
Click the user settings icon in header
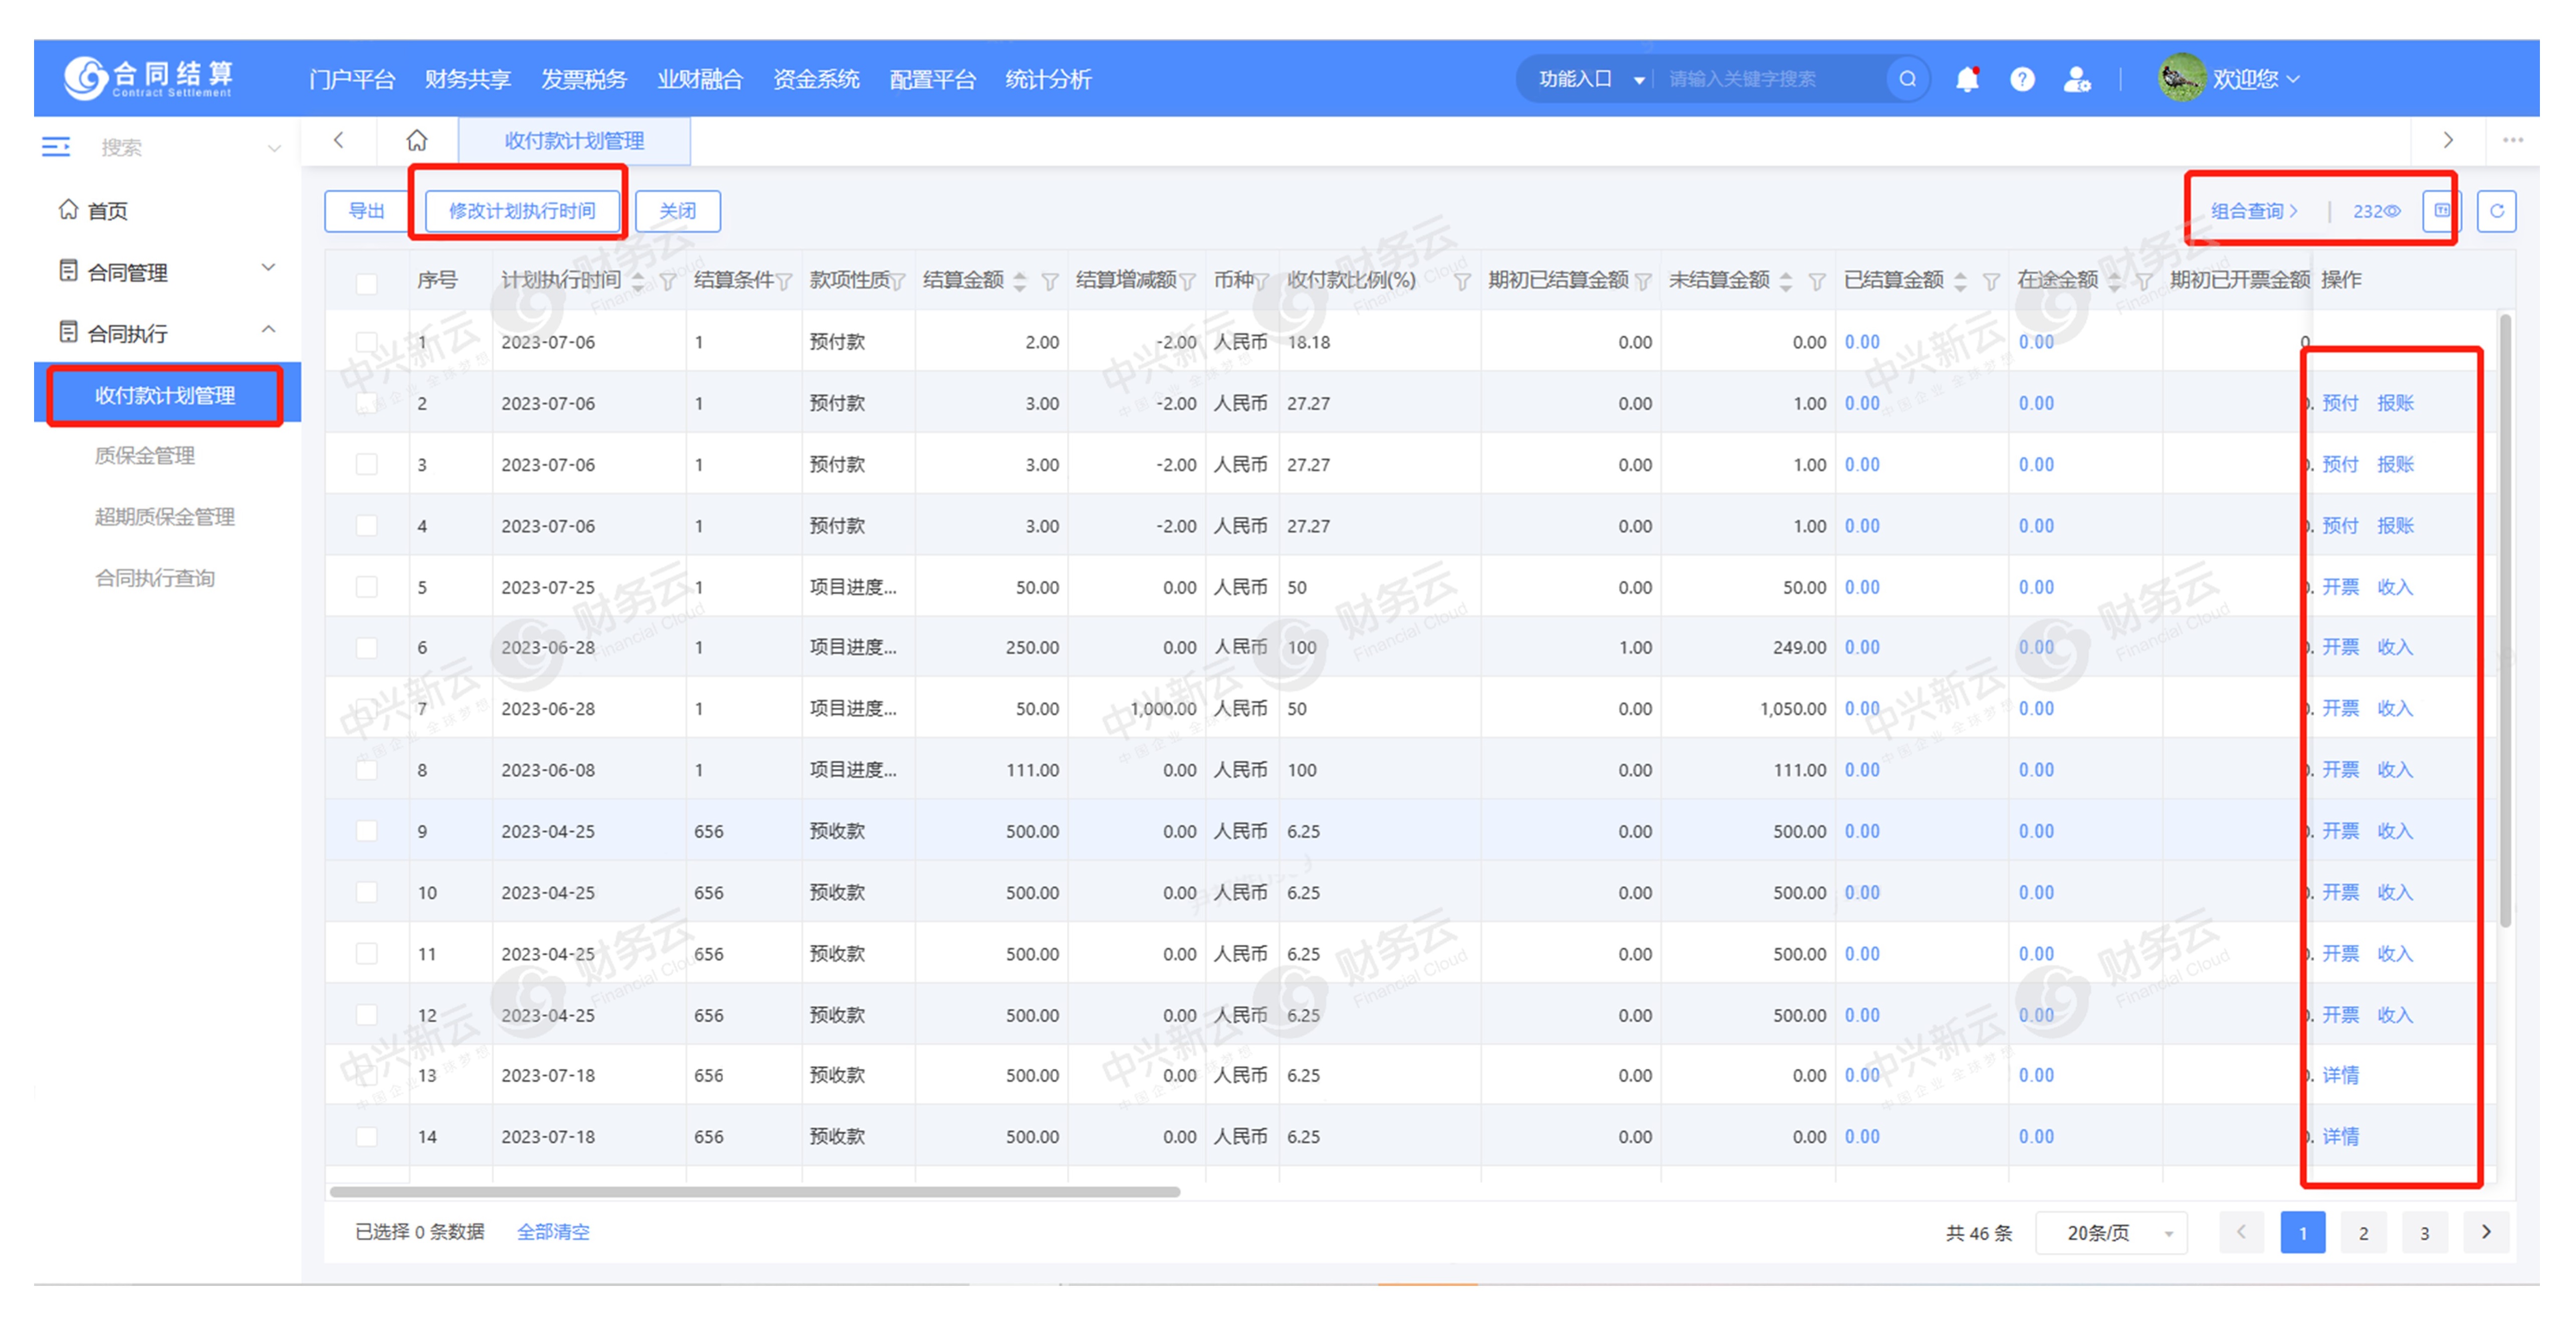pyautogui.click(x=2077, y=79)
